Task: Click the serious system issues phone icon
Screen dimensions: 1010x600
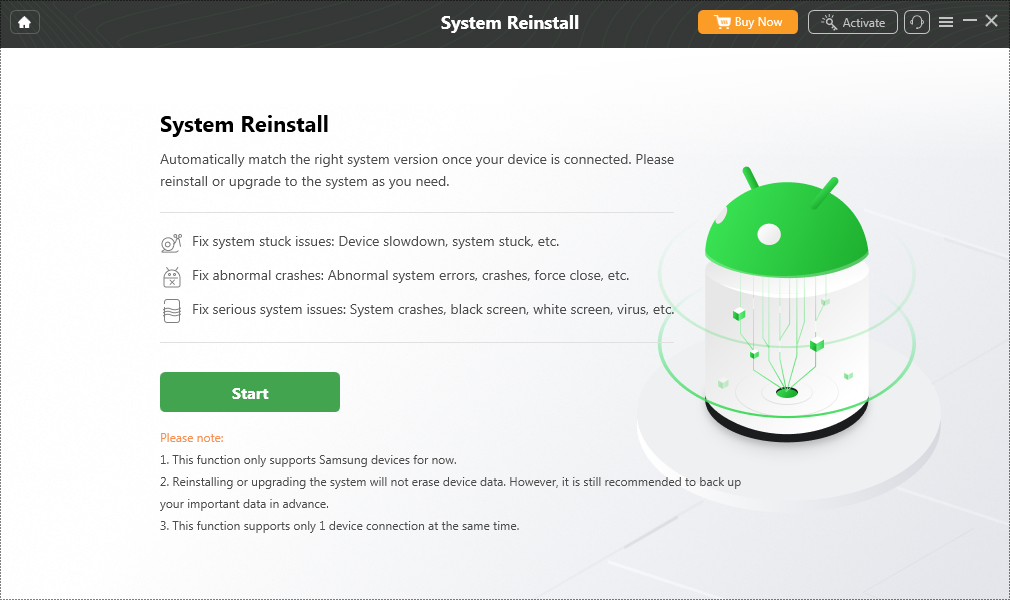Action: (x=171, y=311)
